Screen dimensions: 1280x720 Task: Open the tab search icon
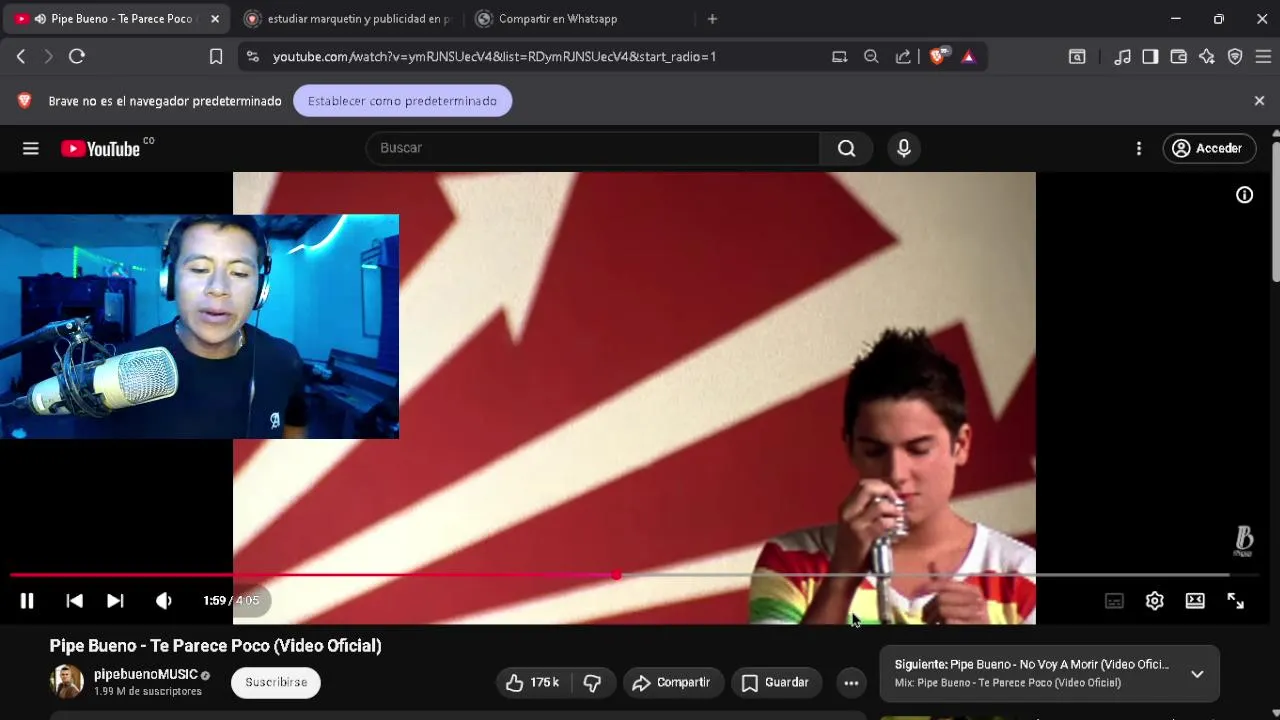click(x=1077, y=57)
